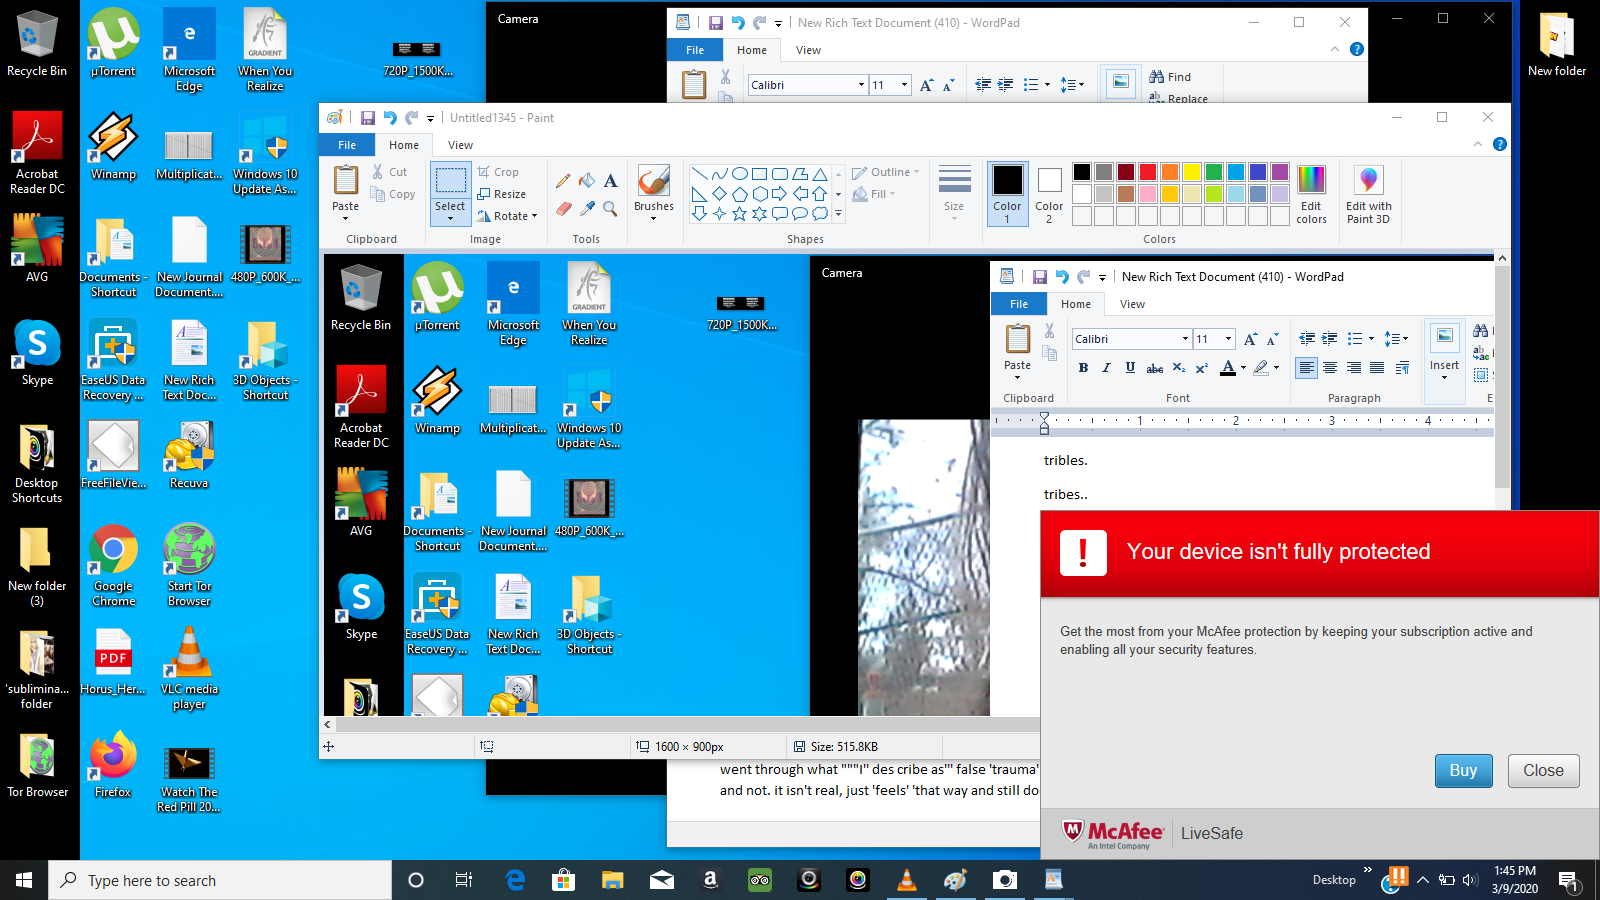
Task: Open the Calibri font family dropdown in WordPad
Action: [x=861, y=85]
